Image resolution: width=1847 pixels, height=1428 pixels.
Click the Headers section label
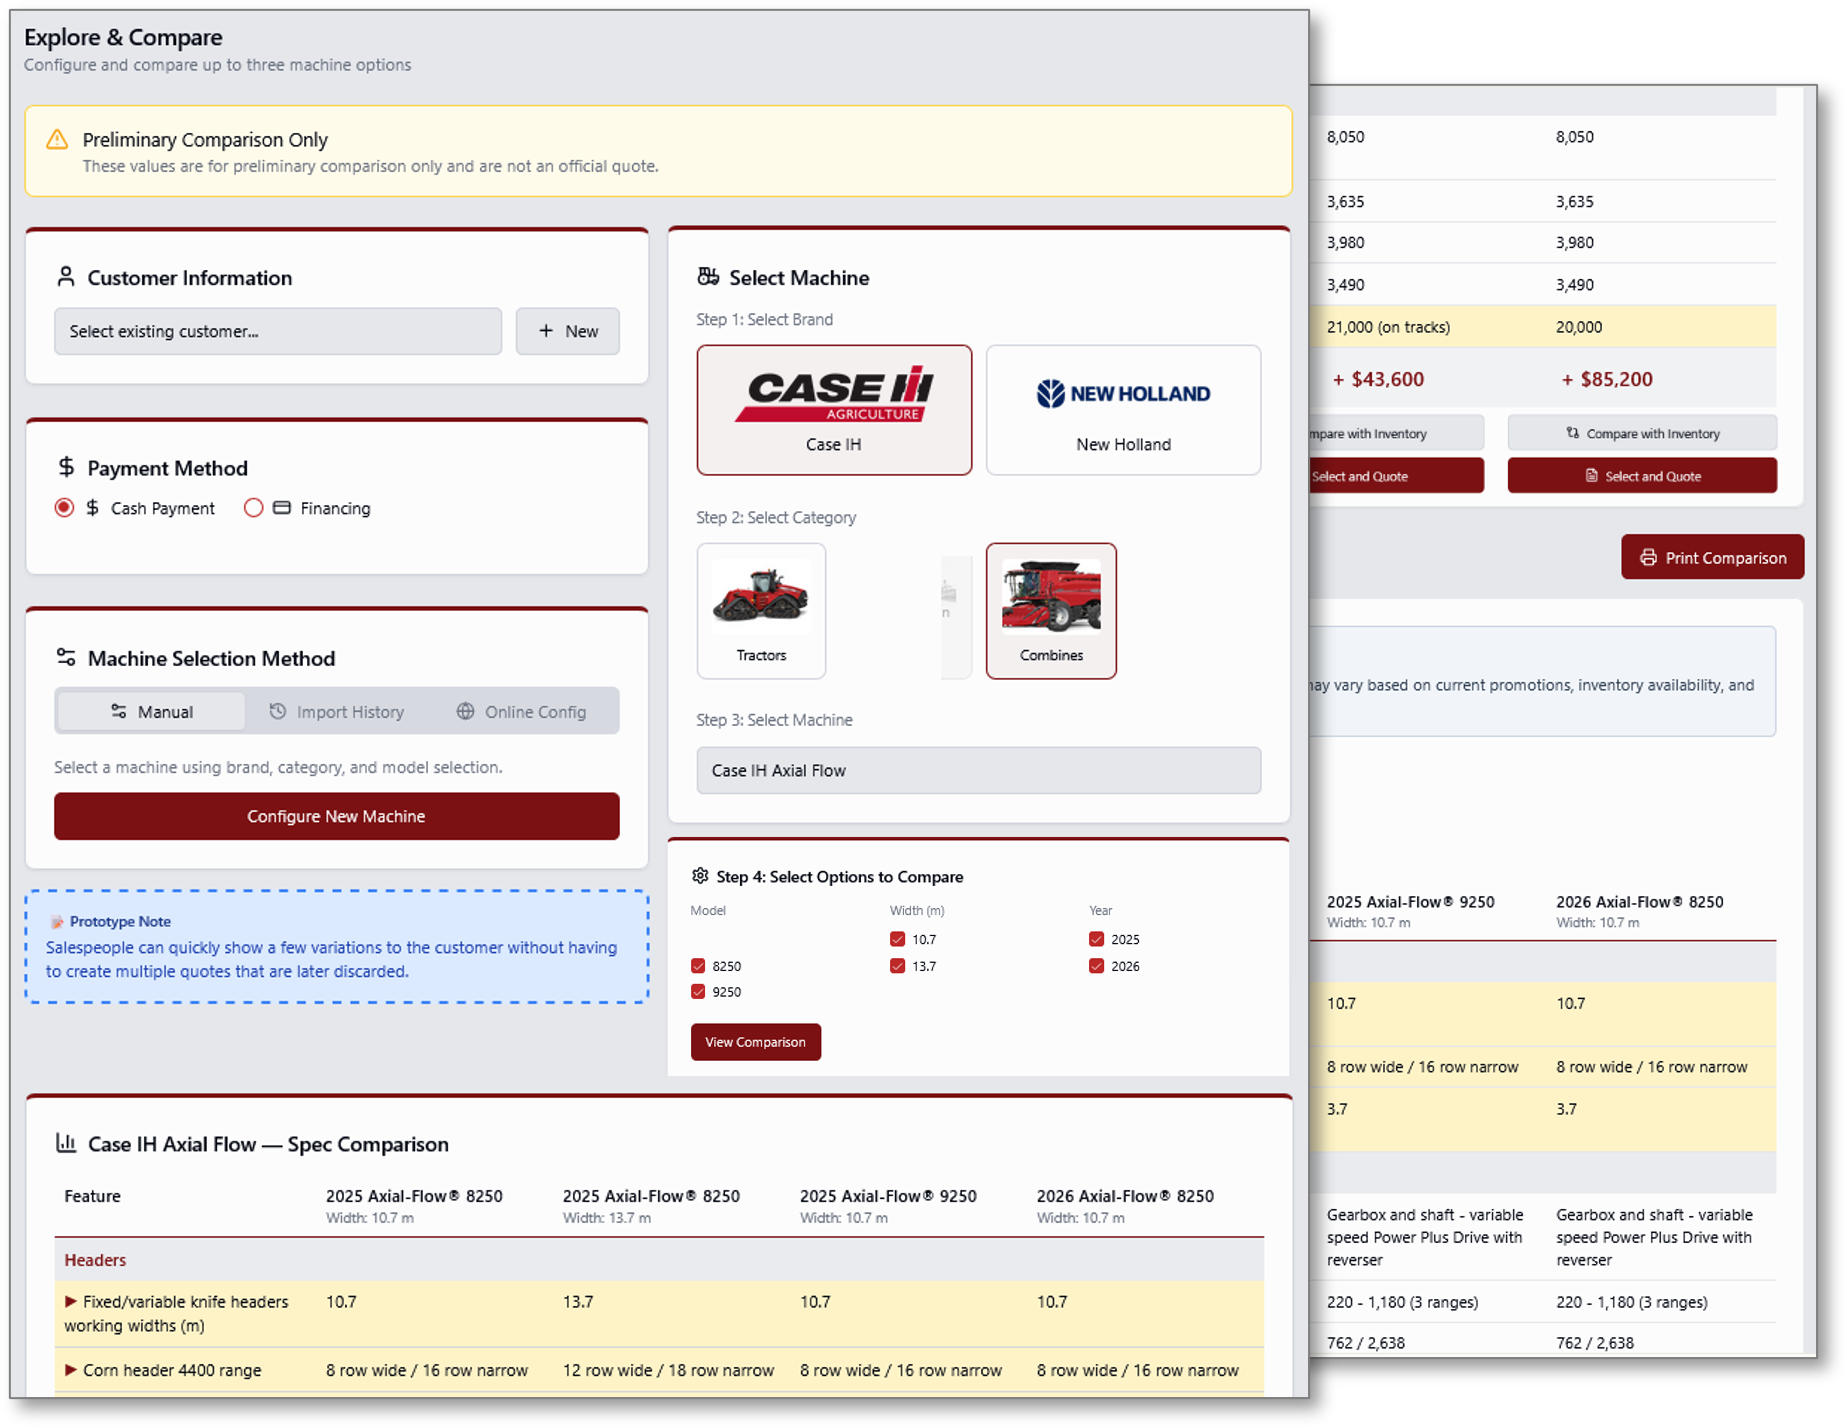click(95, 1260)
